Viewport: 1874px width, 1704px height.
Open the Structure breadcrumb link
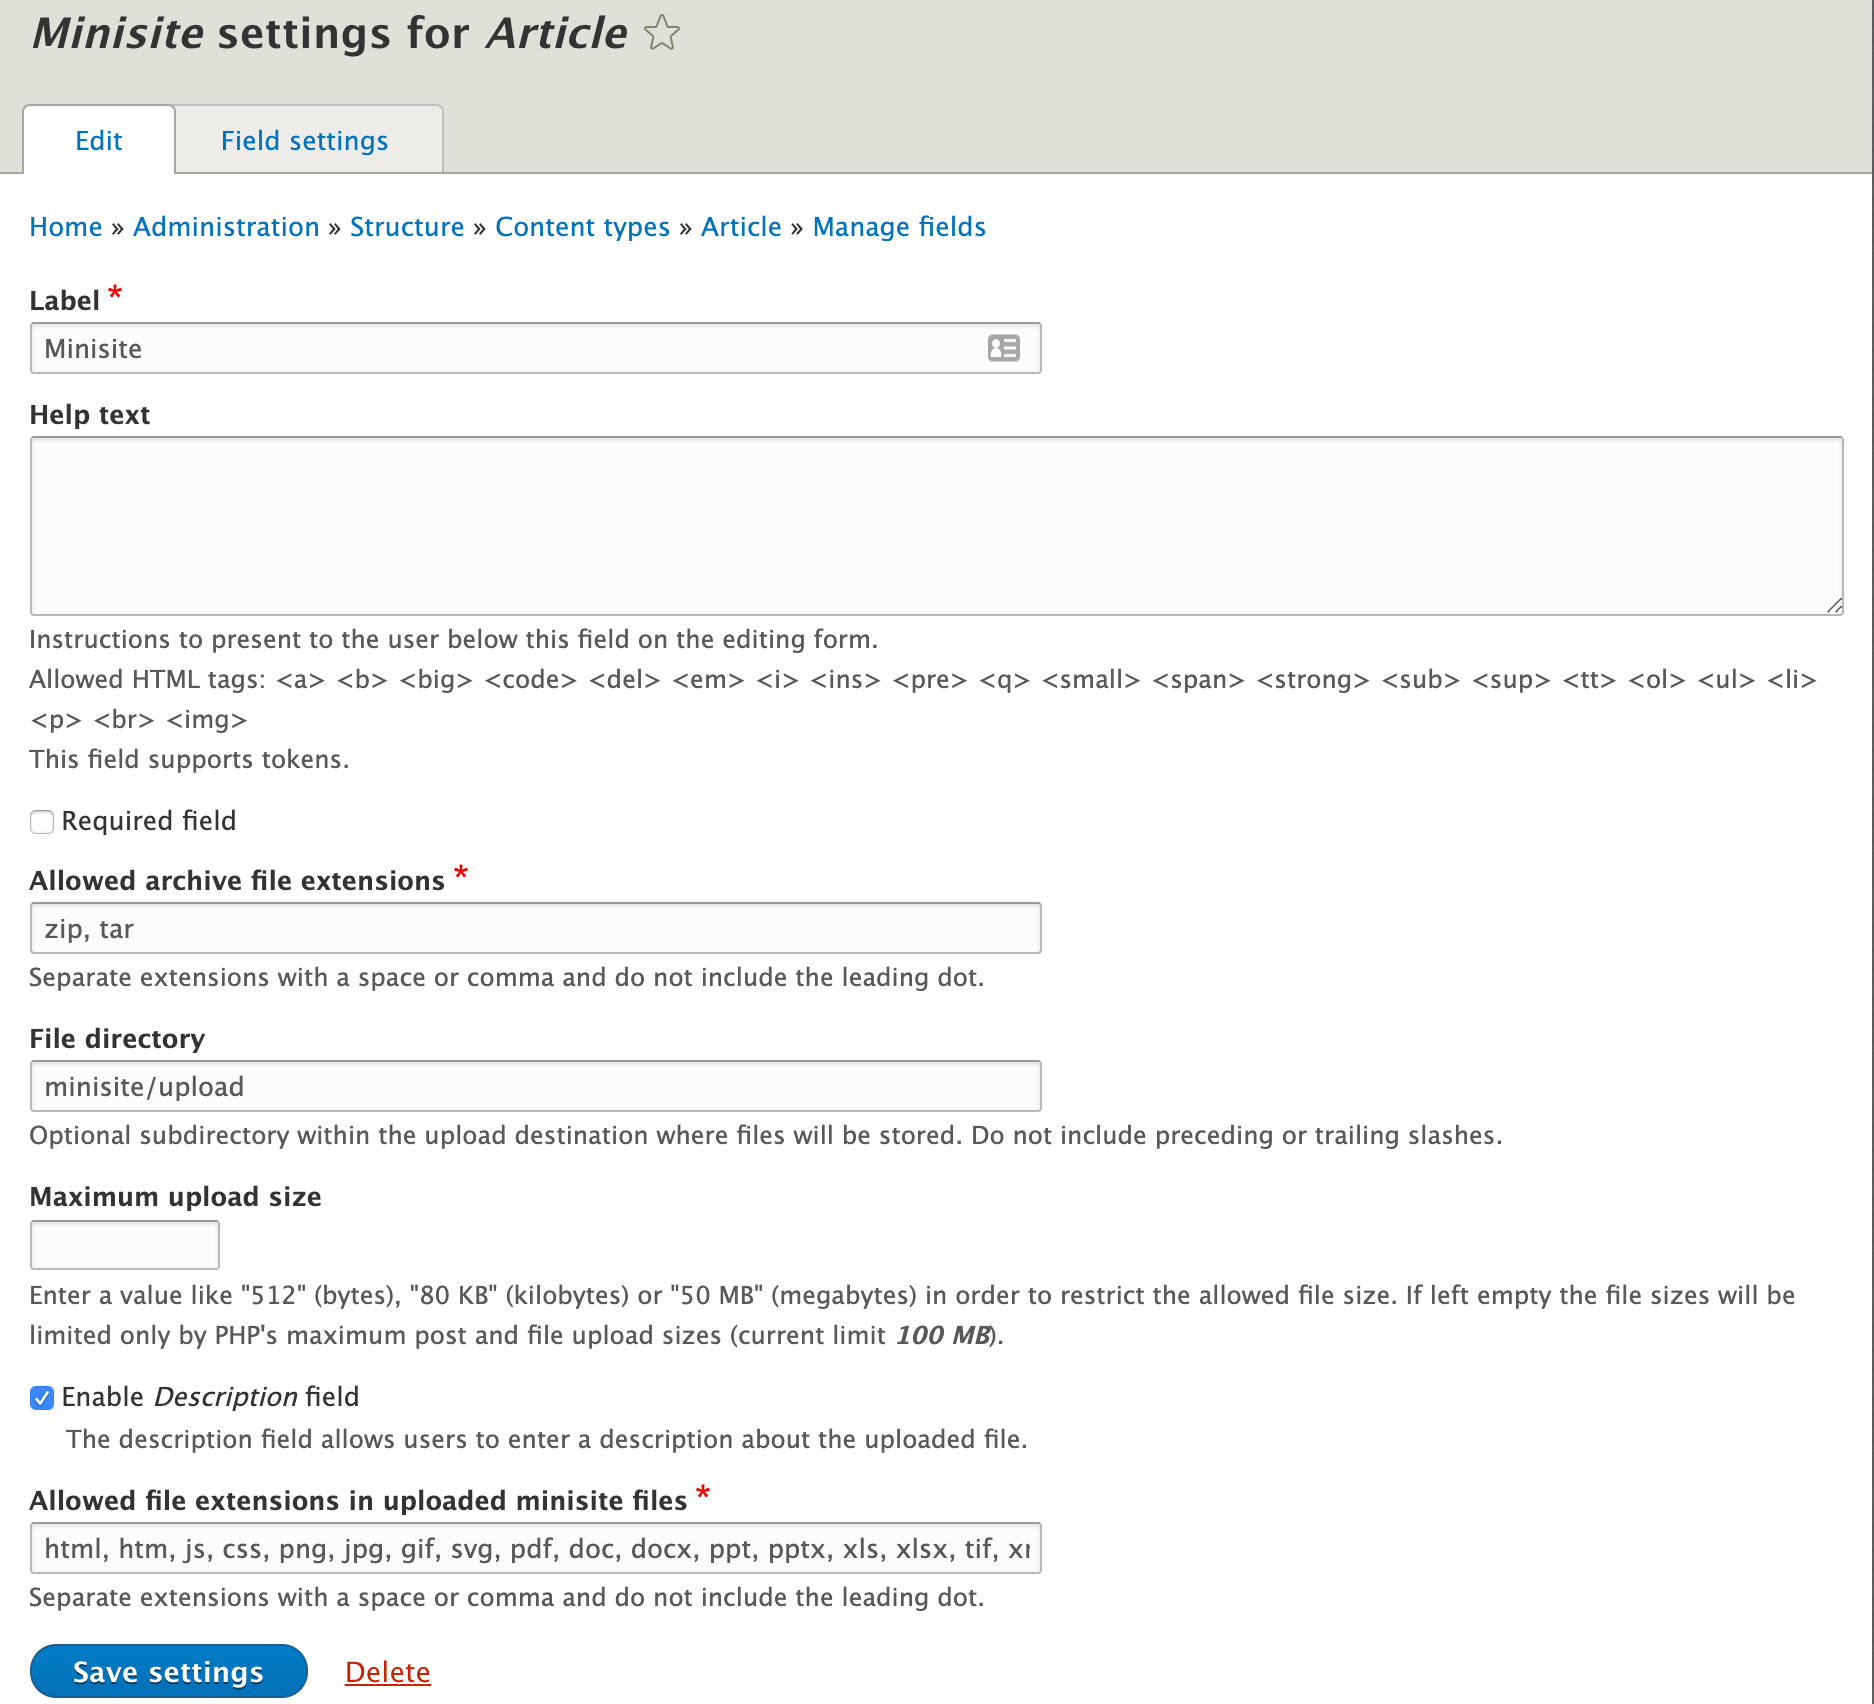(407, 227)
